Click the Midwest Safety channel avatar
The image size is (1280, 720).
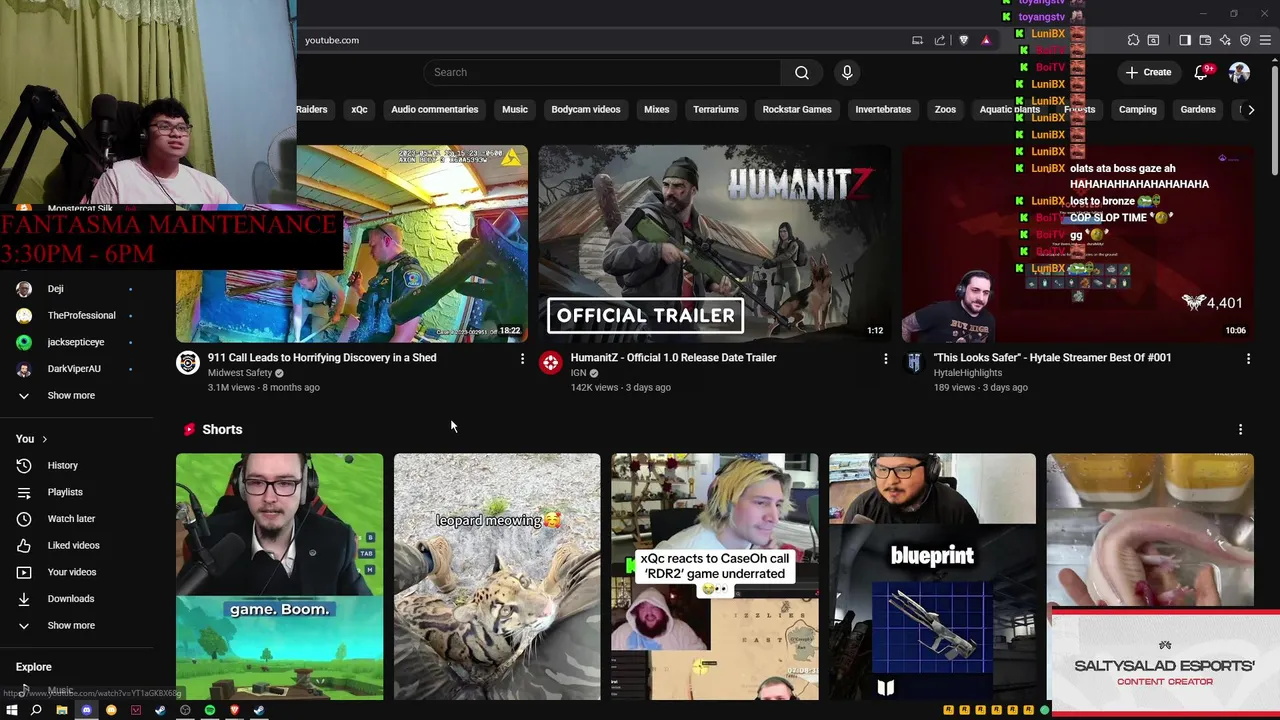click(x=188, y=363)
